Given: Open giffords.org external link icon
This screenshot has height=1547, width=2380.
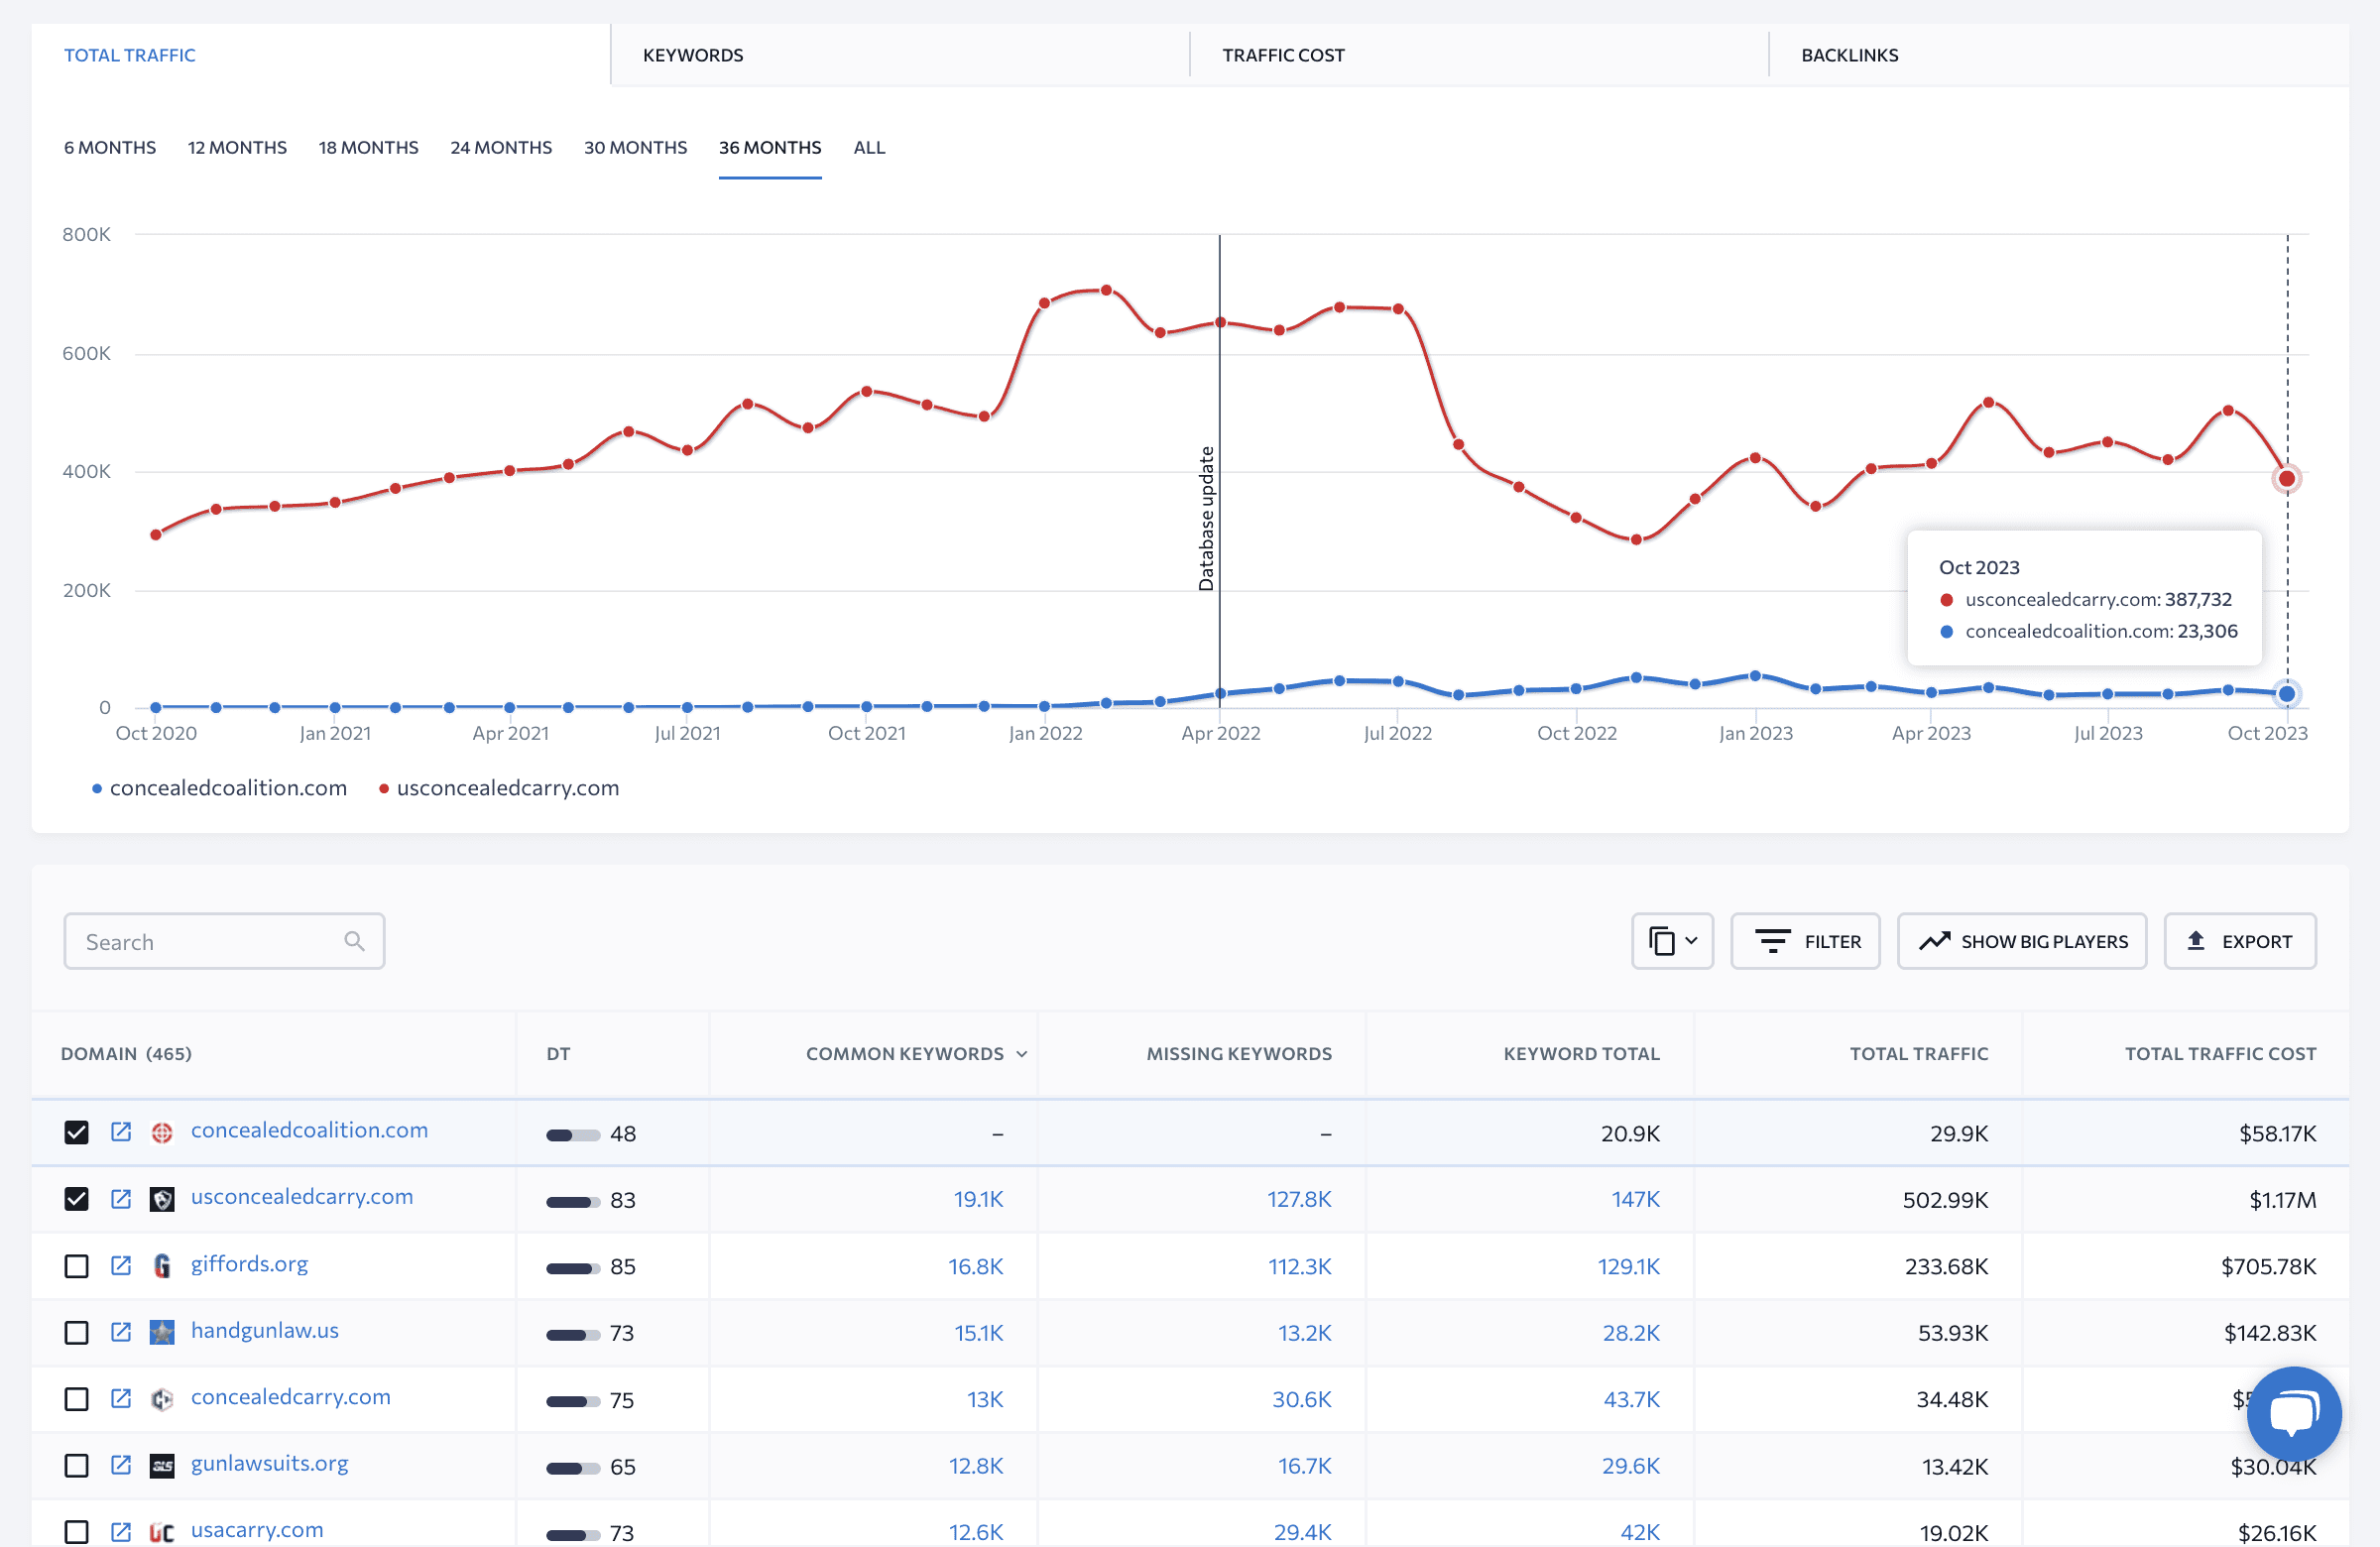Looking at the screenshot, I should (121, 1265).
